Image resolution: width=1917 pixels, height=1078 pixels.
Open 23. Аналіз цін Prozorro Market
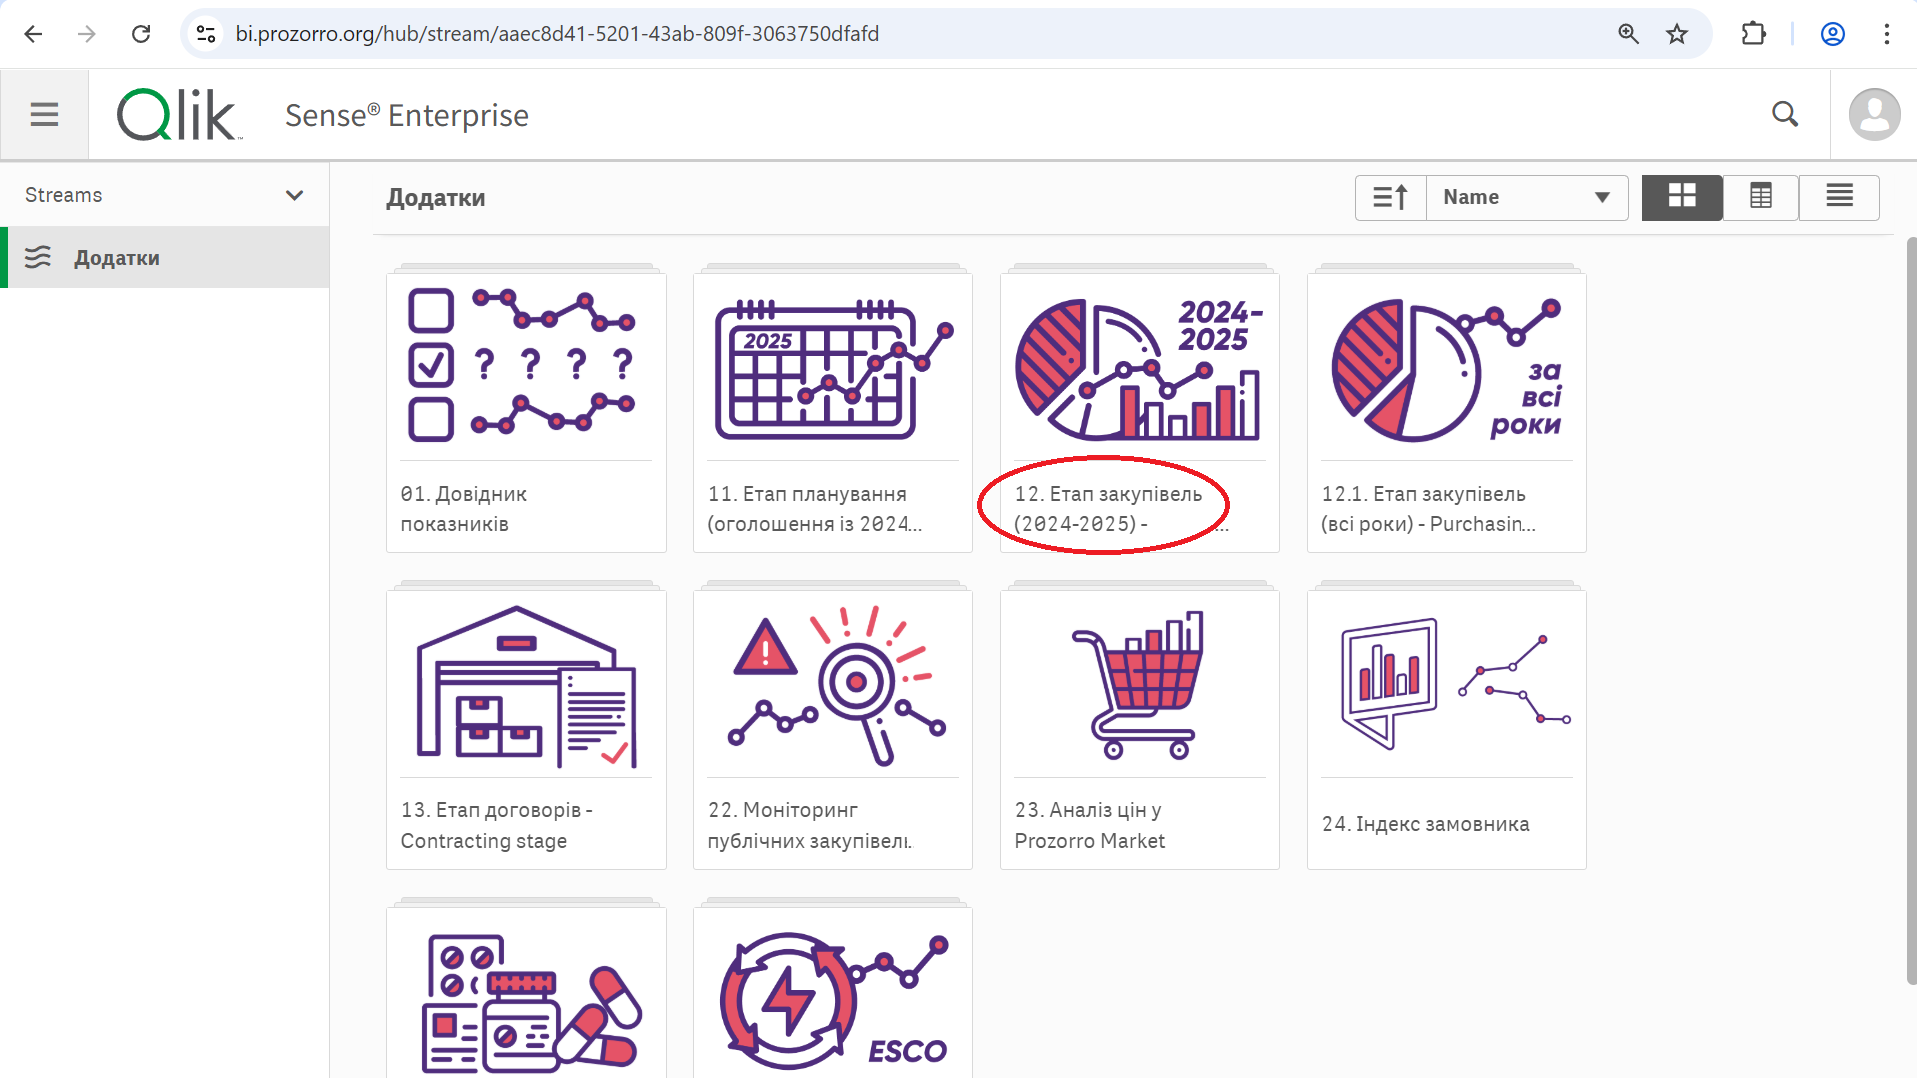coord(1139,727)
